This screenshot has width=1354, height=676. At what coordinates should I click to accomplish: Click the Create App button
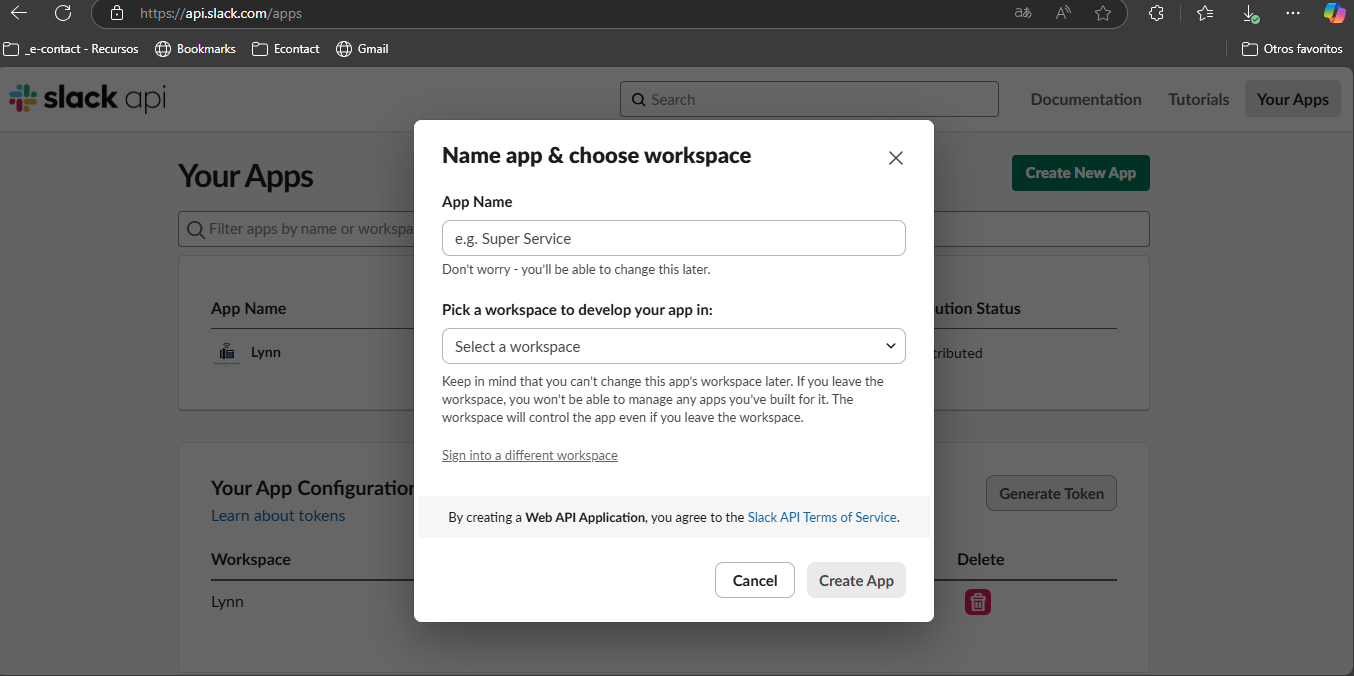856,580
